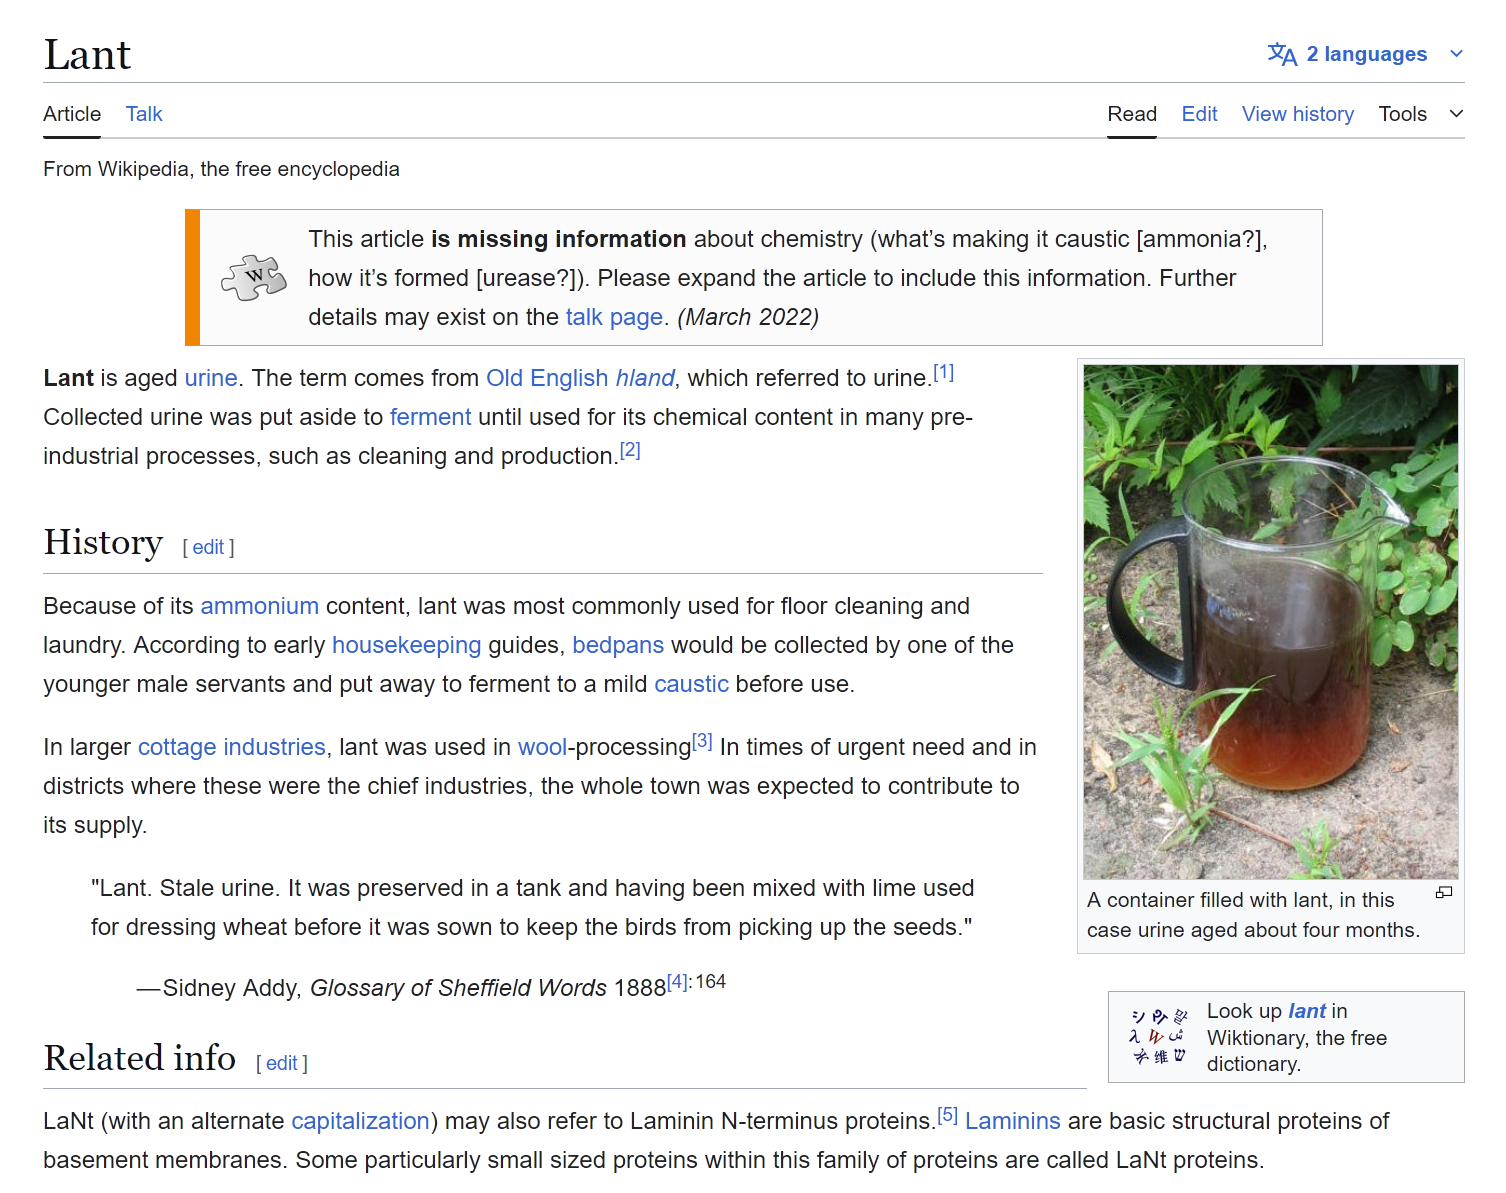Select the Read tab
1506x1193 pixels.
(x=1132, y=114)
